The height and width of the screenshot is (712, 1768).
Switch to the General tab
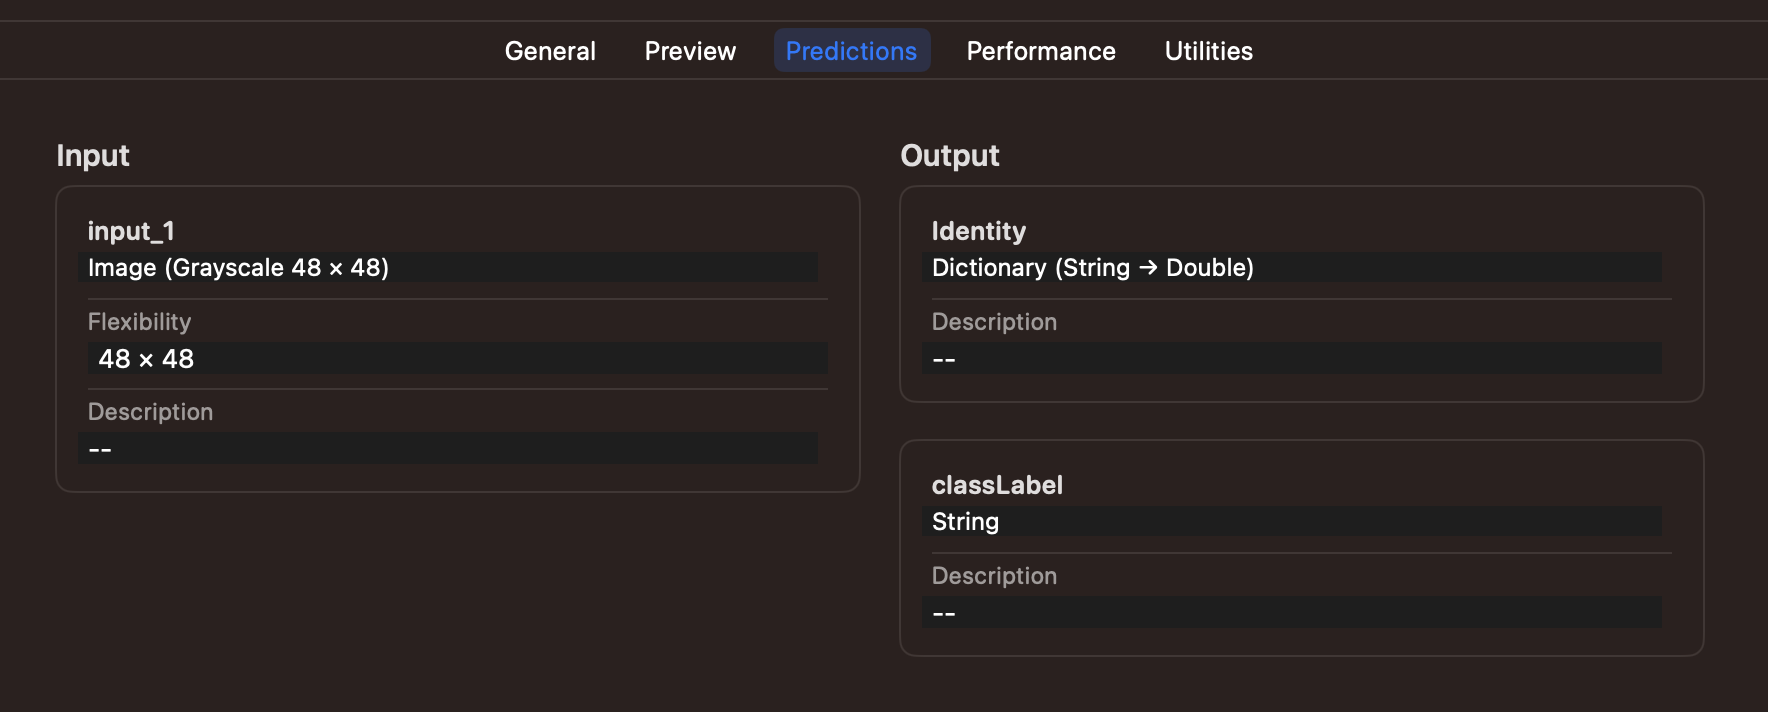point(550,51)
